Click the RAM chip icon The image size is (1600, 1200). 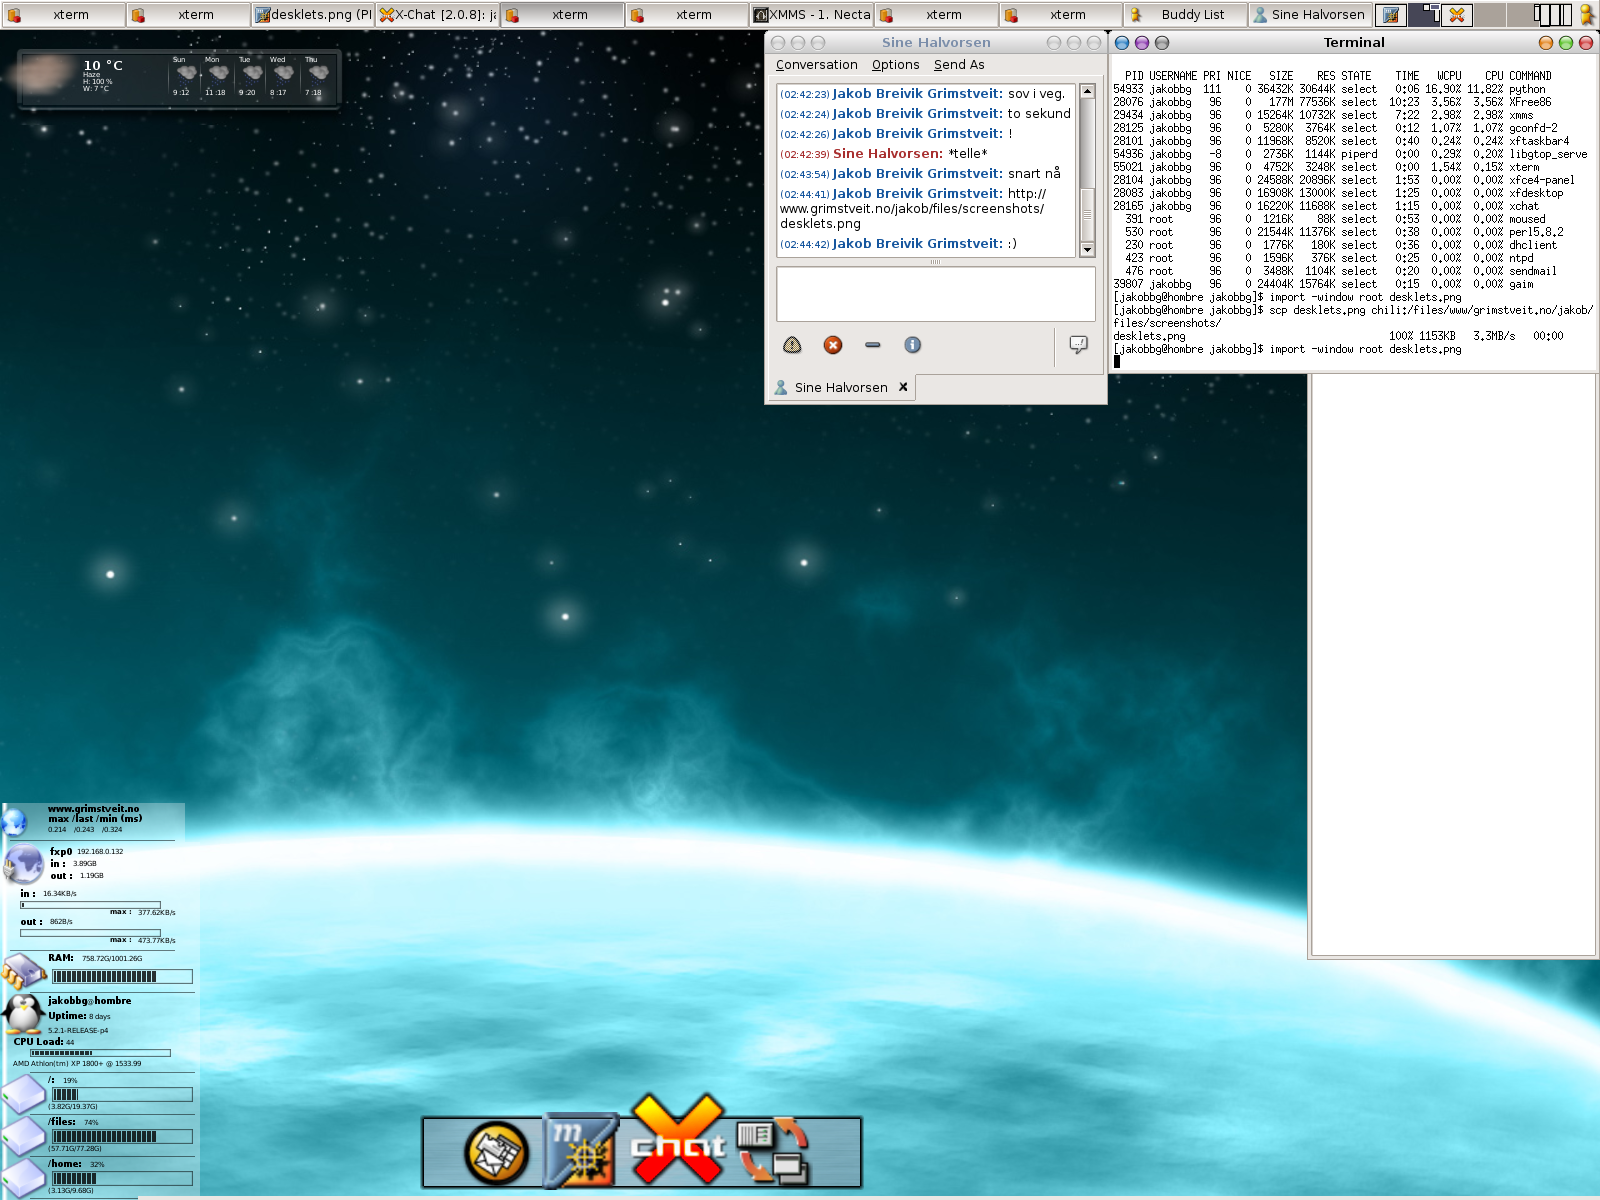click(x=24, y=971)
